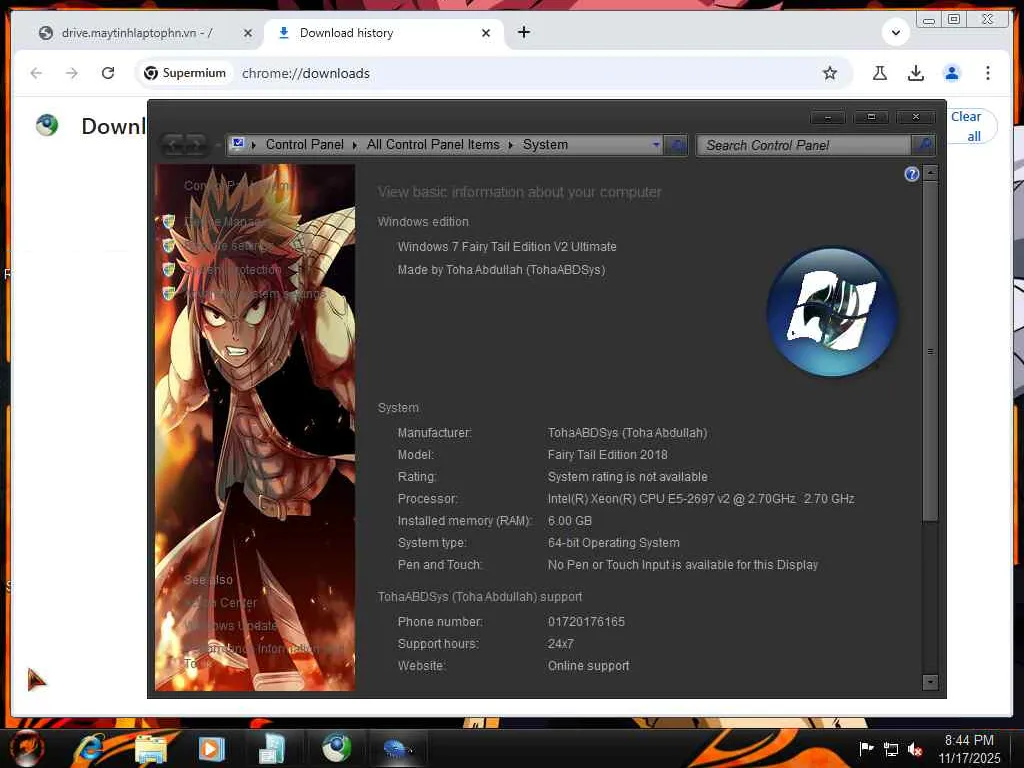Click 'System rating is not available' text
The image size is (1024, 768).
(628, 477)
